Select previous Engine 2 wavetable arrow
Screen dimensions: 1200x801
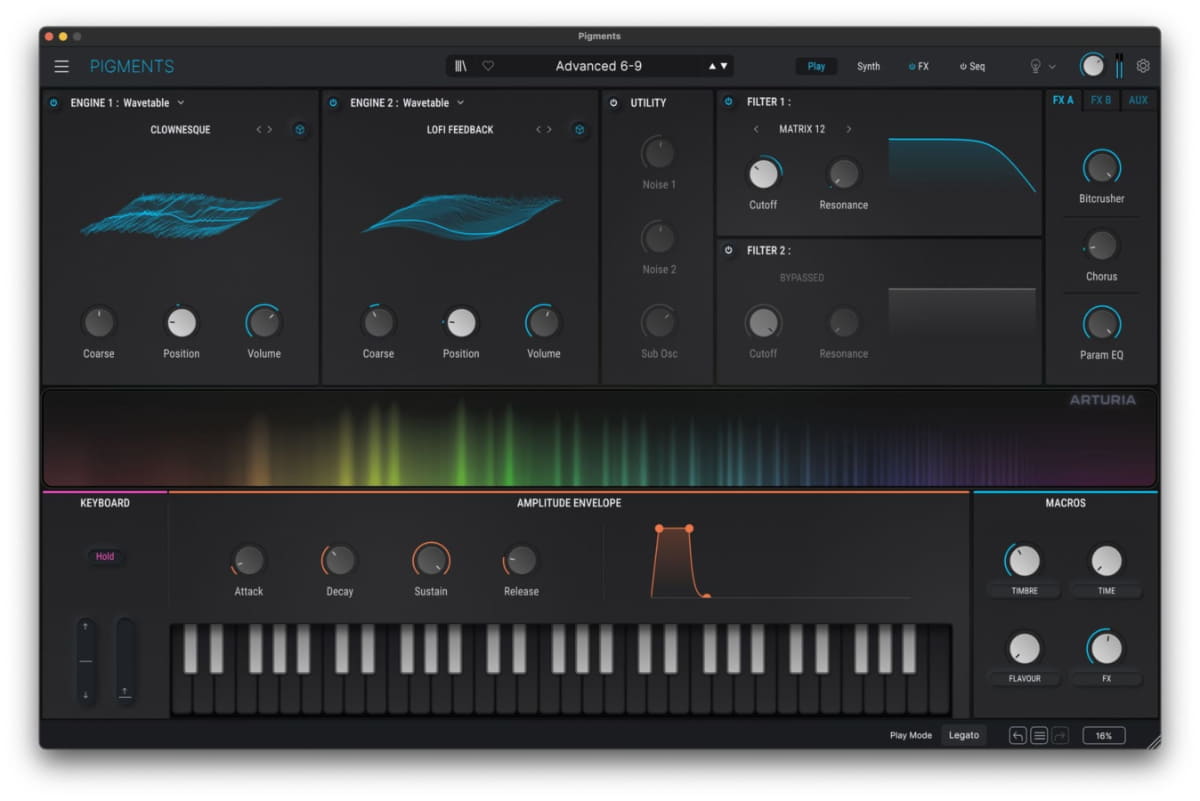click(539, 130)
